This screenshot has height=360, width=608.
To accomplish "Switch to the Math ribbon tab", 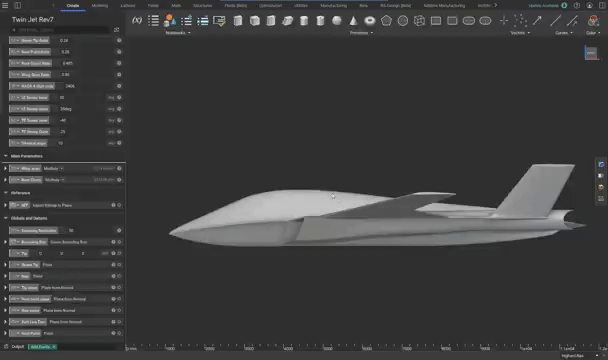I will point(176,5).
